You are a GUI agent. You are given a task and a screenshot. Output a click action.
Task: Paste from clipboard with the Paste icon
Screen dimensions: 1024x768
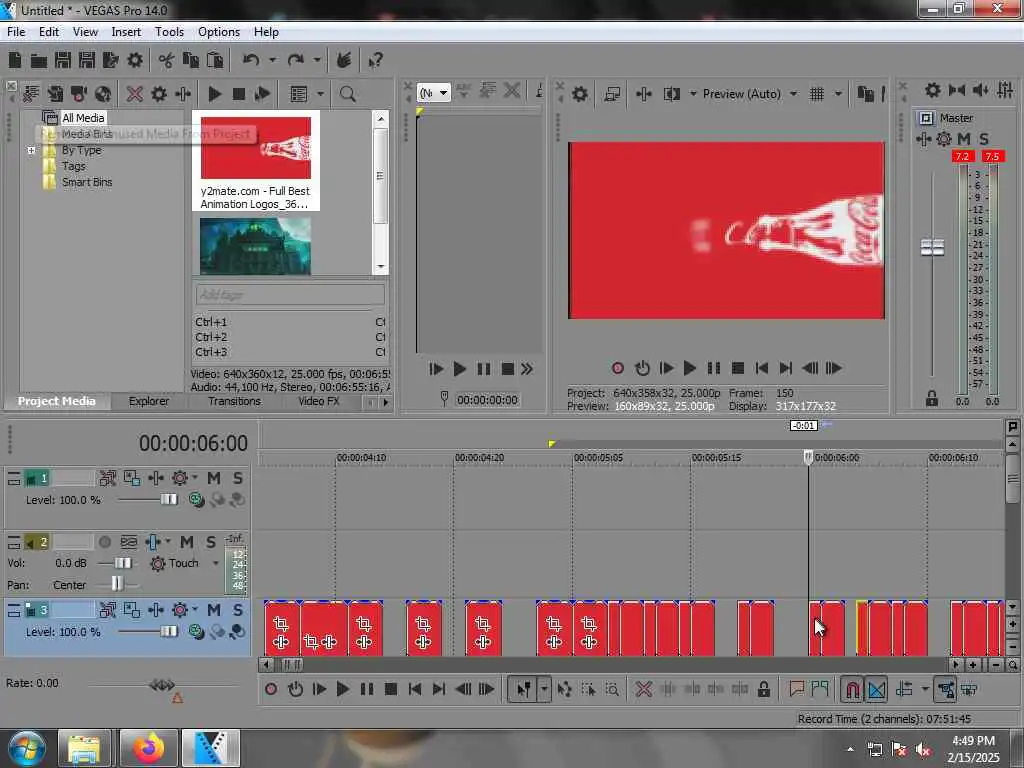click(x=215, y=61)
